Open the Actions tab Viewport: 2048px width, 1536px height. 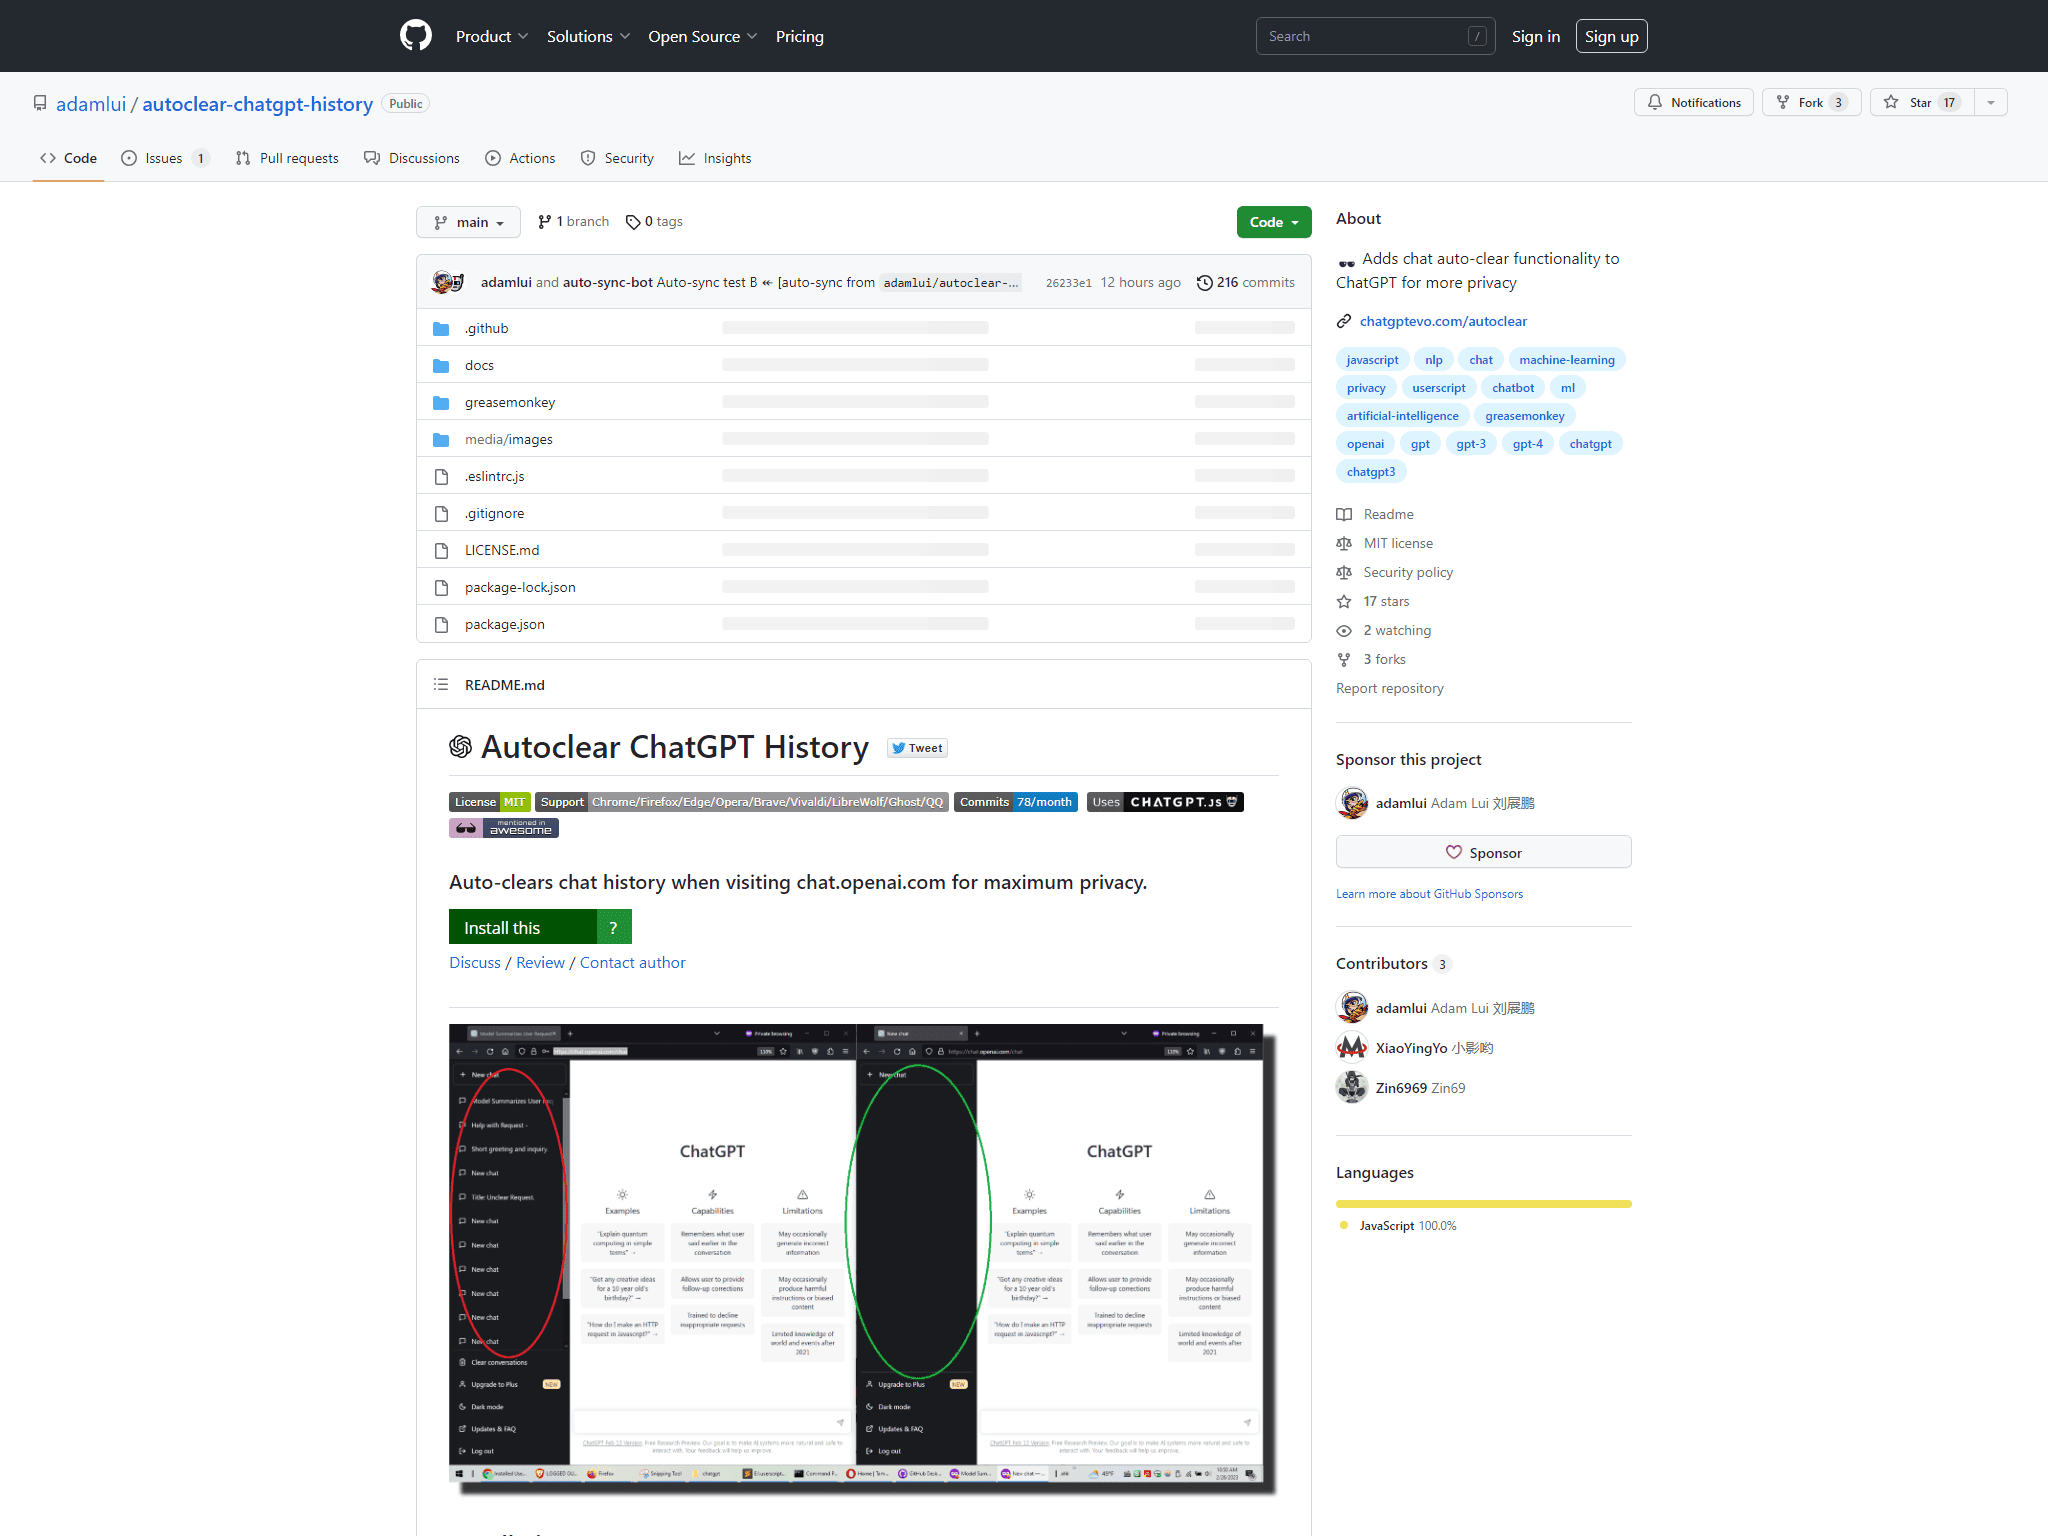point(520,158)
